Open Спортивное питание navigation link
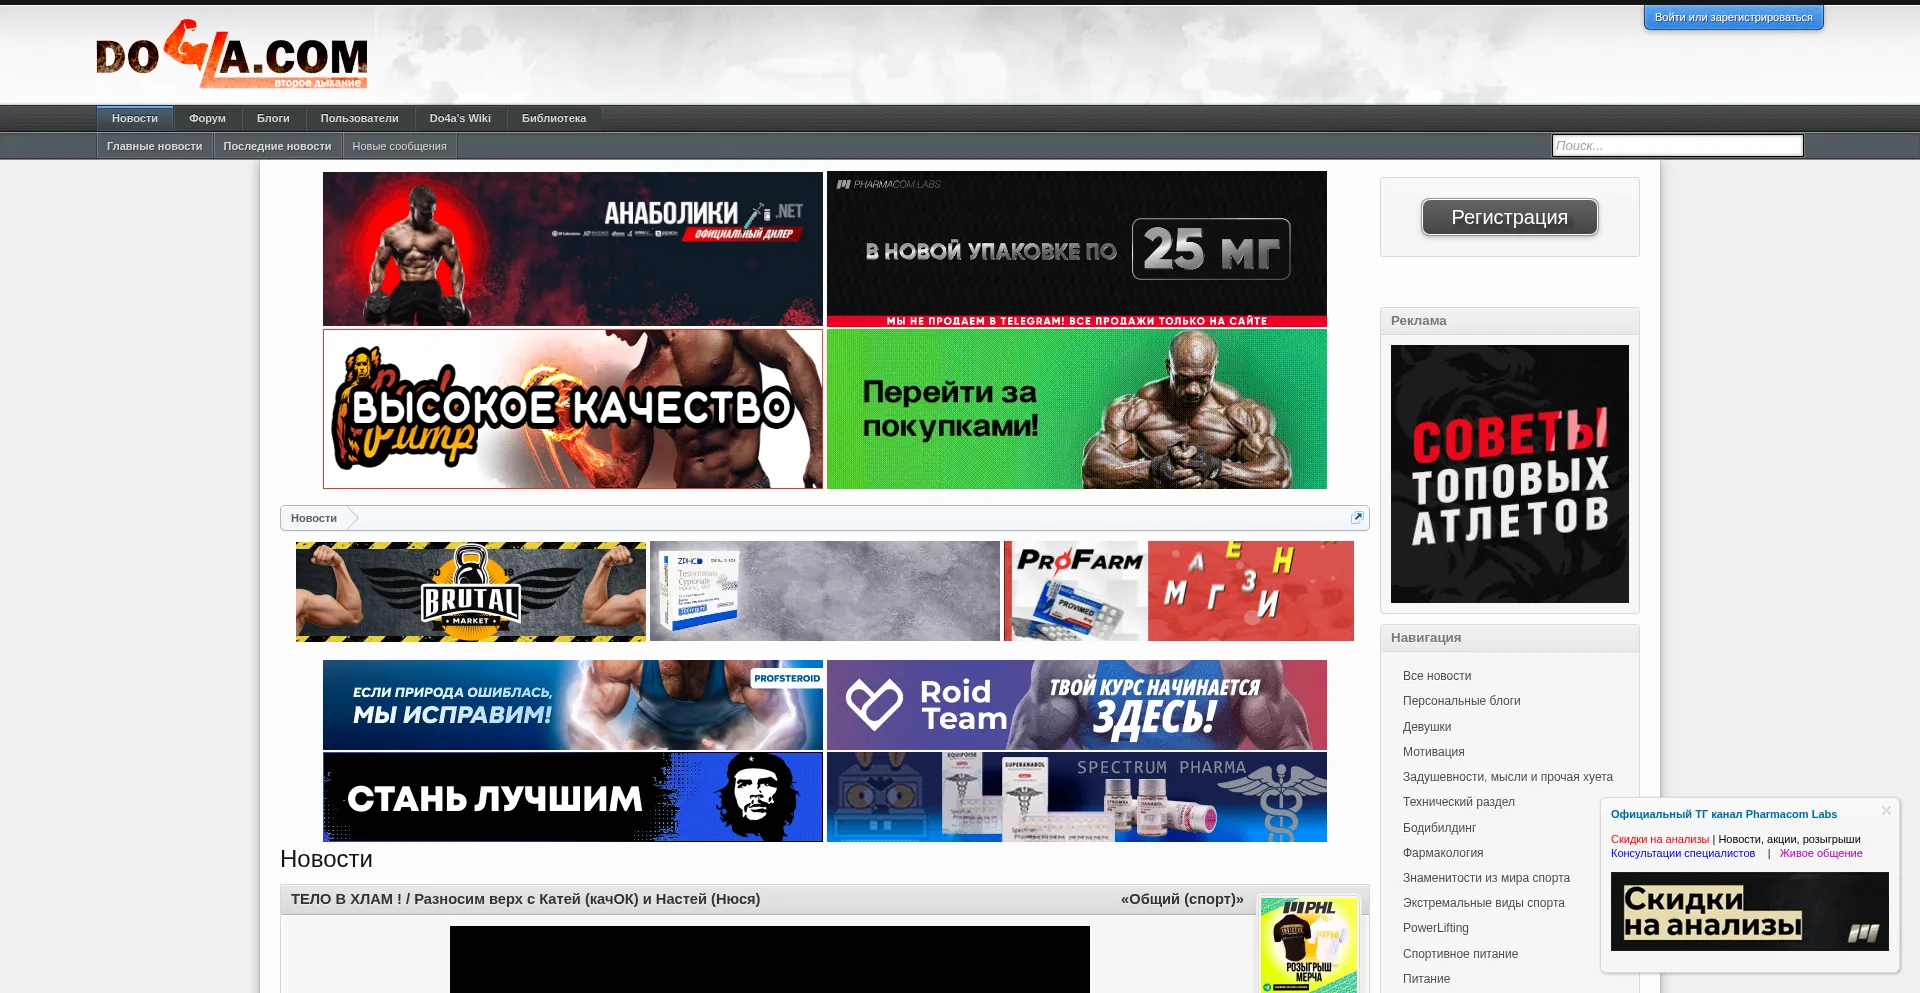 pos(1460,954)
